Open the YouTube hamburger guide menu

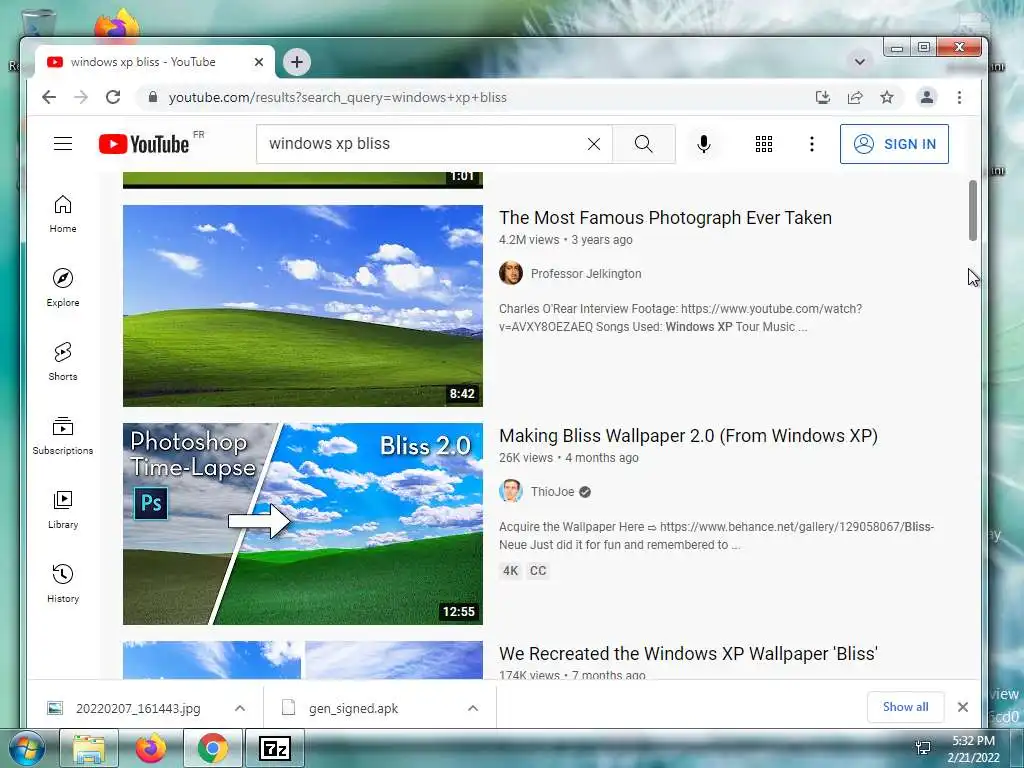pos(63,144)
